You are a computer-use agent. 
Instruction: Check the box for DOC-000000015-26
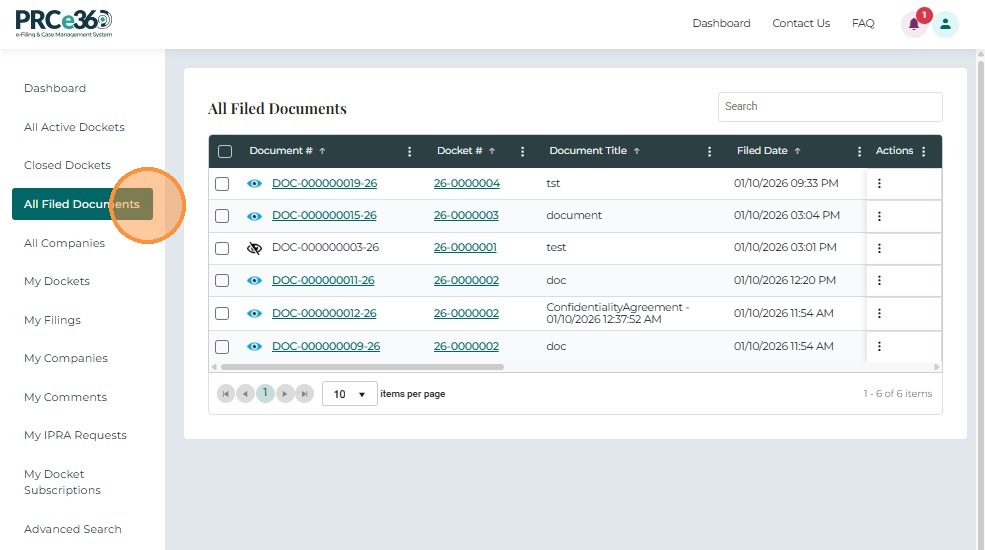point(222,216)
